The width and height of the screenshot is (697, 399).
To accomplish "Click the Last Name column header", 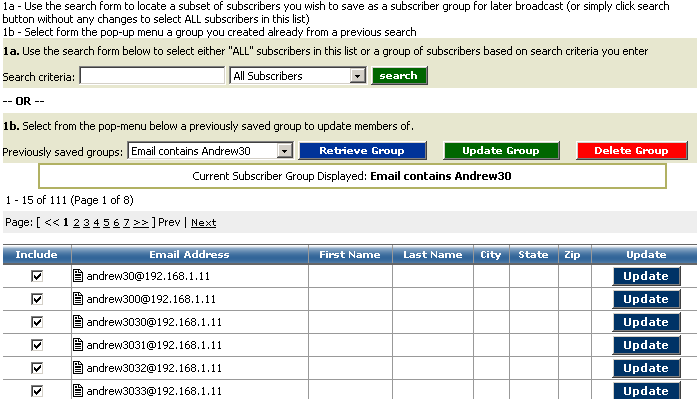I will point(433,255).
